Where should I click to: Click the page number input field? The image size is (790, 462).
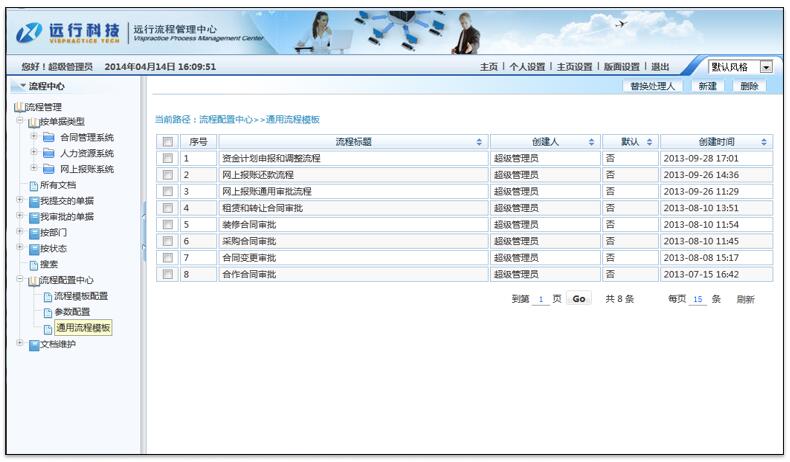[x=541, y=299]
